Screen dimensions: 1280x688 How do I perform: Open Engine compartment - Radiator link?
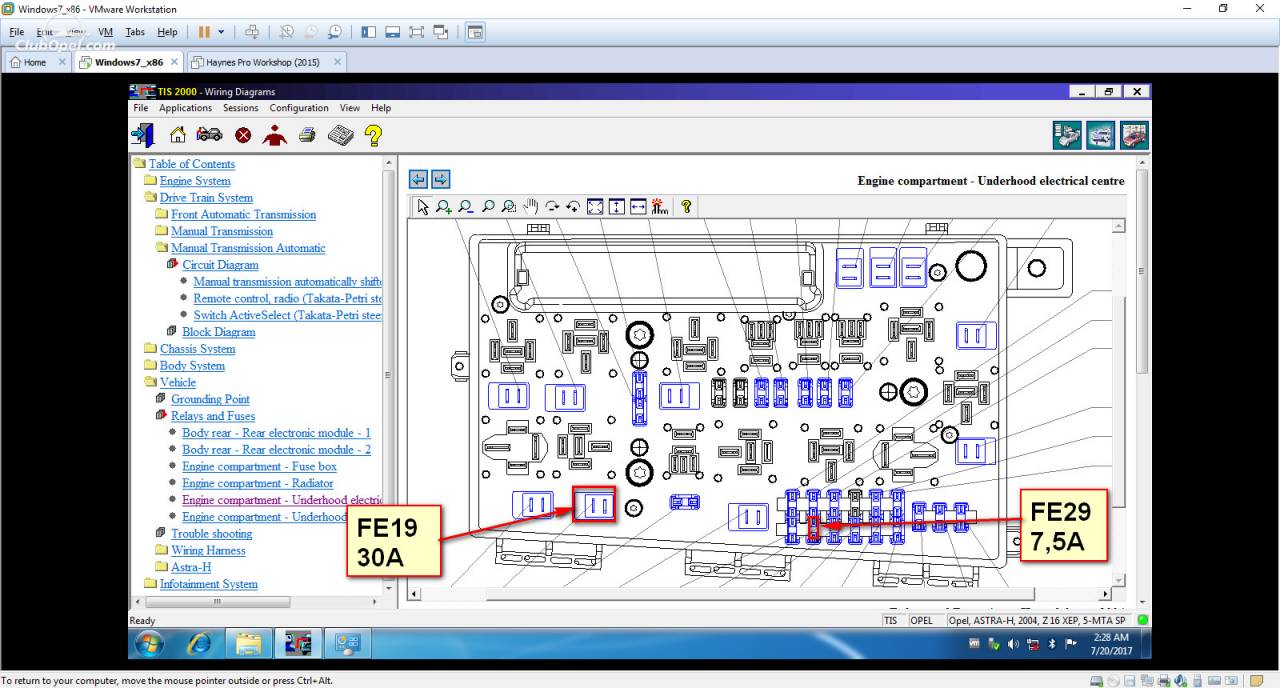click(257, 484)
